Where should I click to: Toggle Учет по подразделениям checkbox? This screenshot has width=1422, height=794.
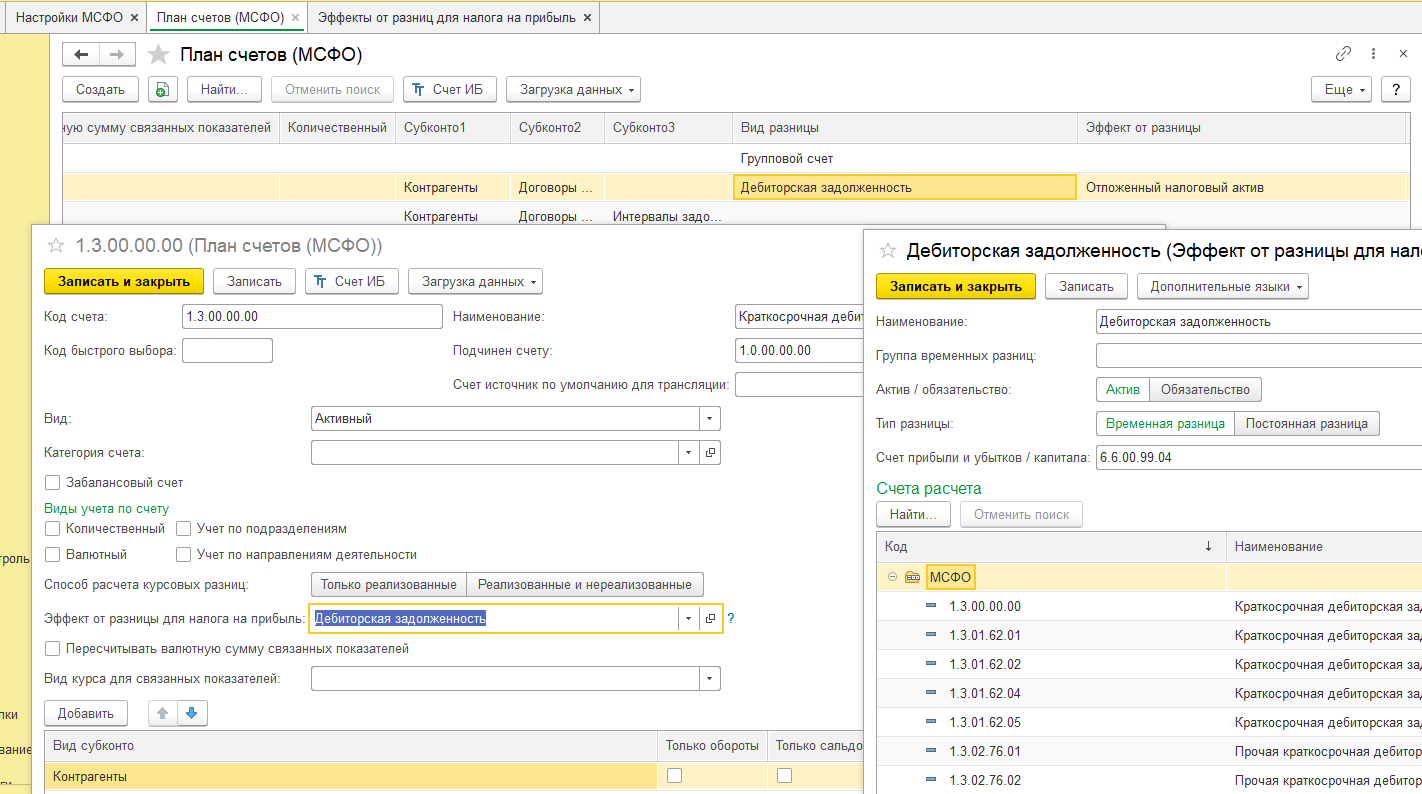pos(184,528)
